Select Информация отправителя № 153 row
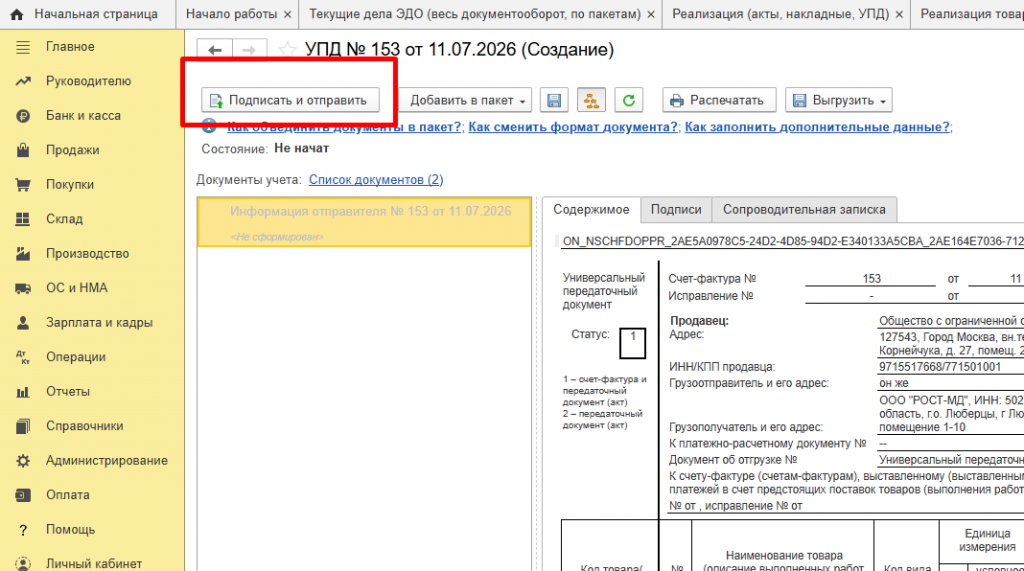1024x571 pixels. (364, 222)
